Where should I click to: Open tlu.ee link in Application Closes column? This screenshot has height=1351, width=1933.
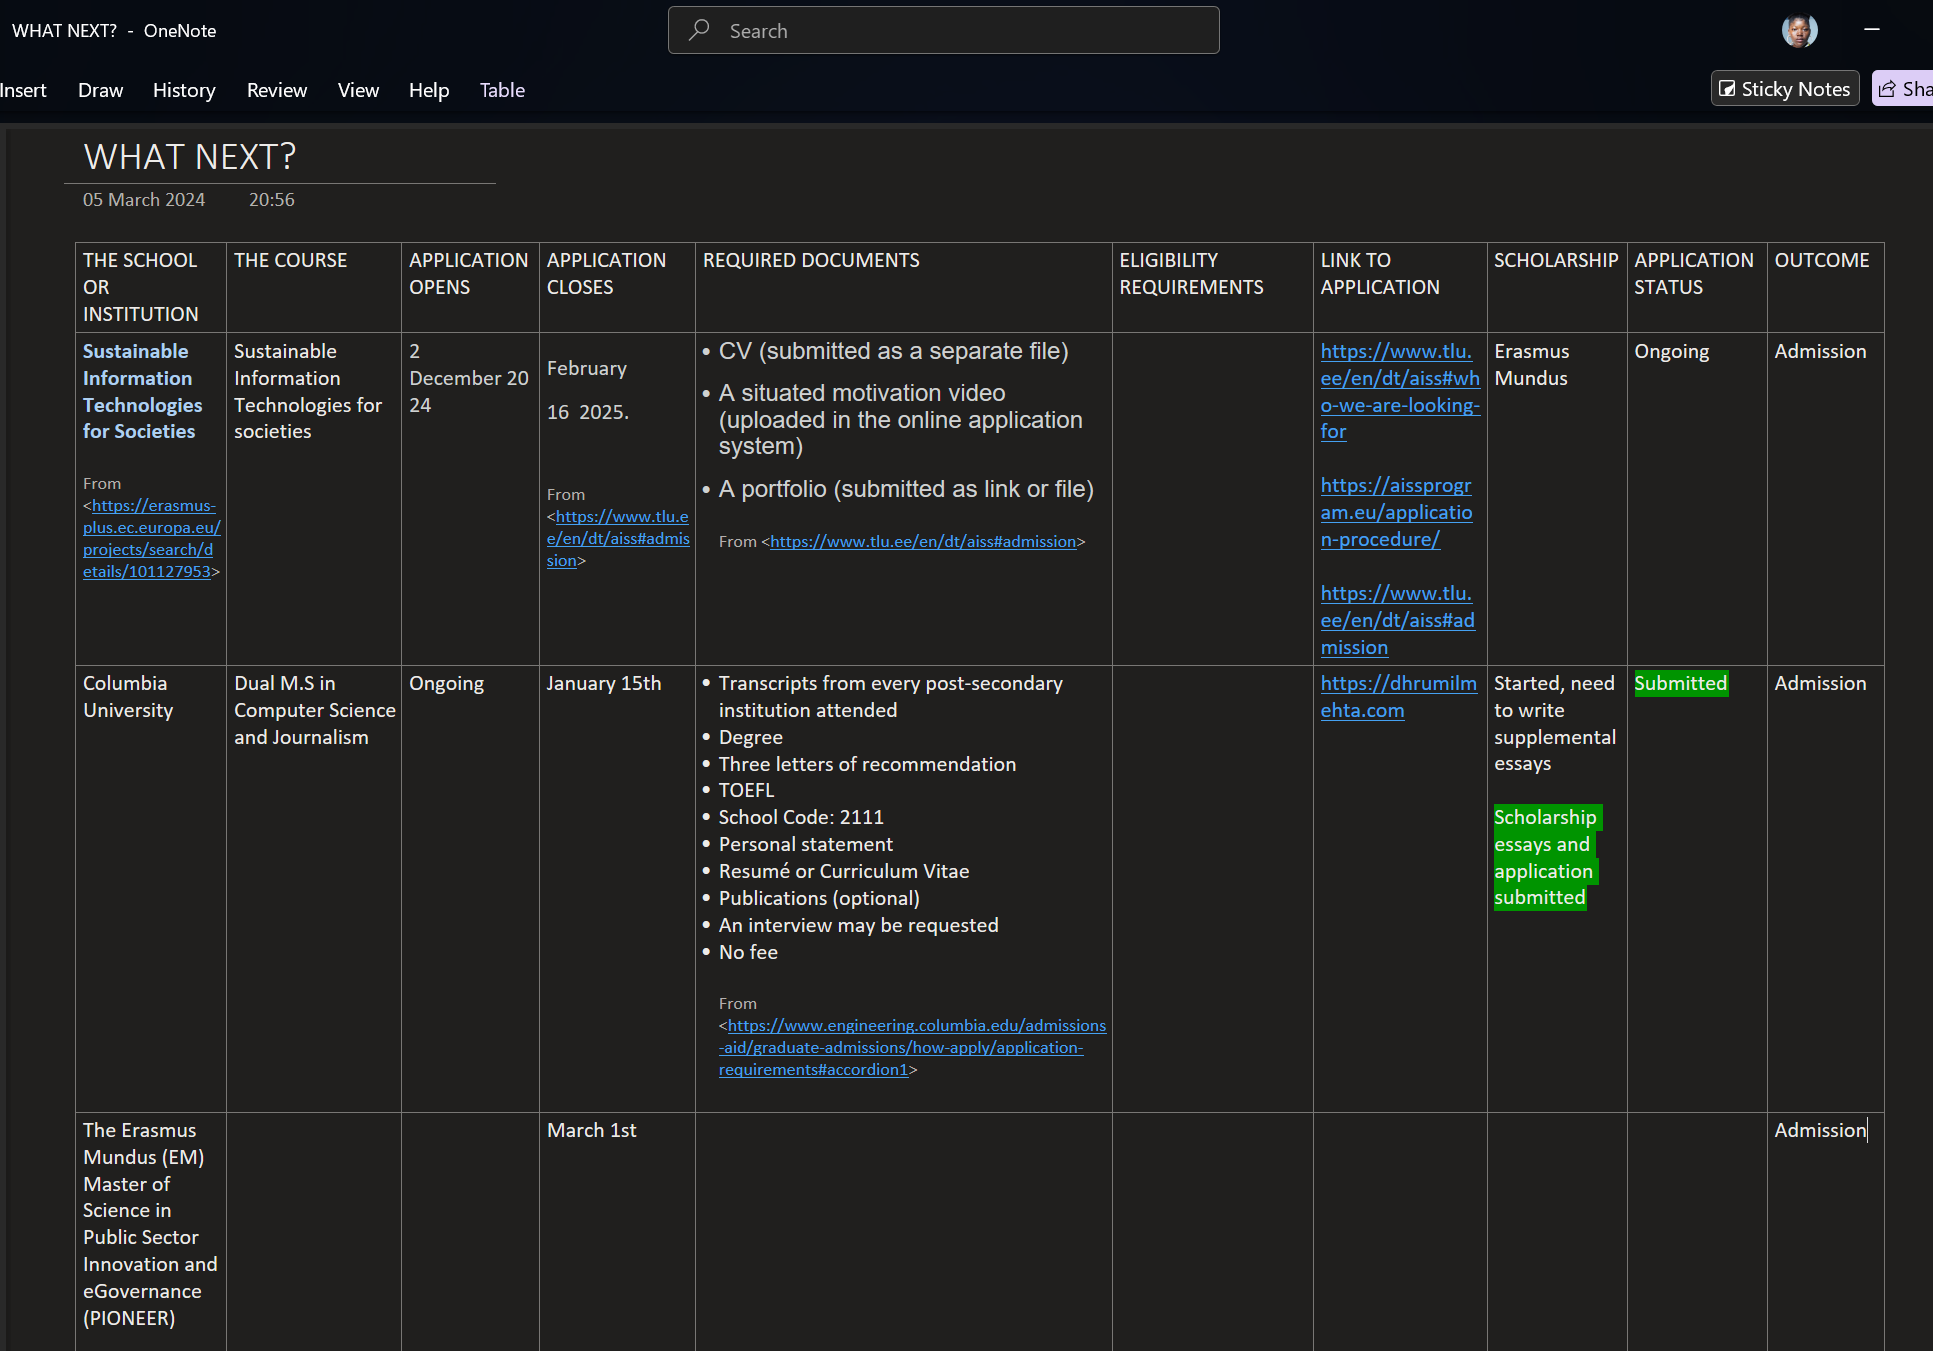click(619, 538)
